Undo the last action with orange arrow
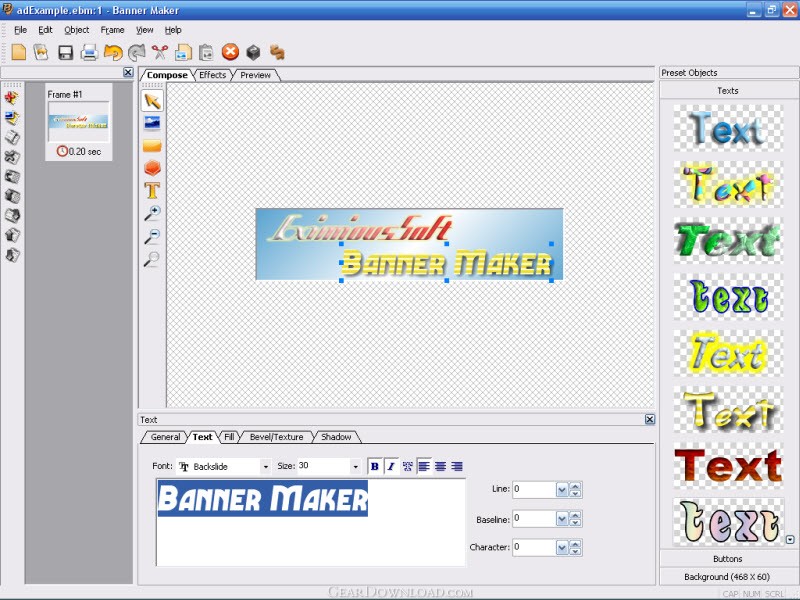Screen dimensions: 800x600 click(113, 52)
